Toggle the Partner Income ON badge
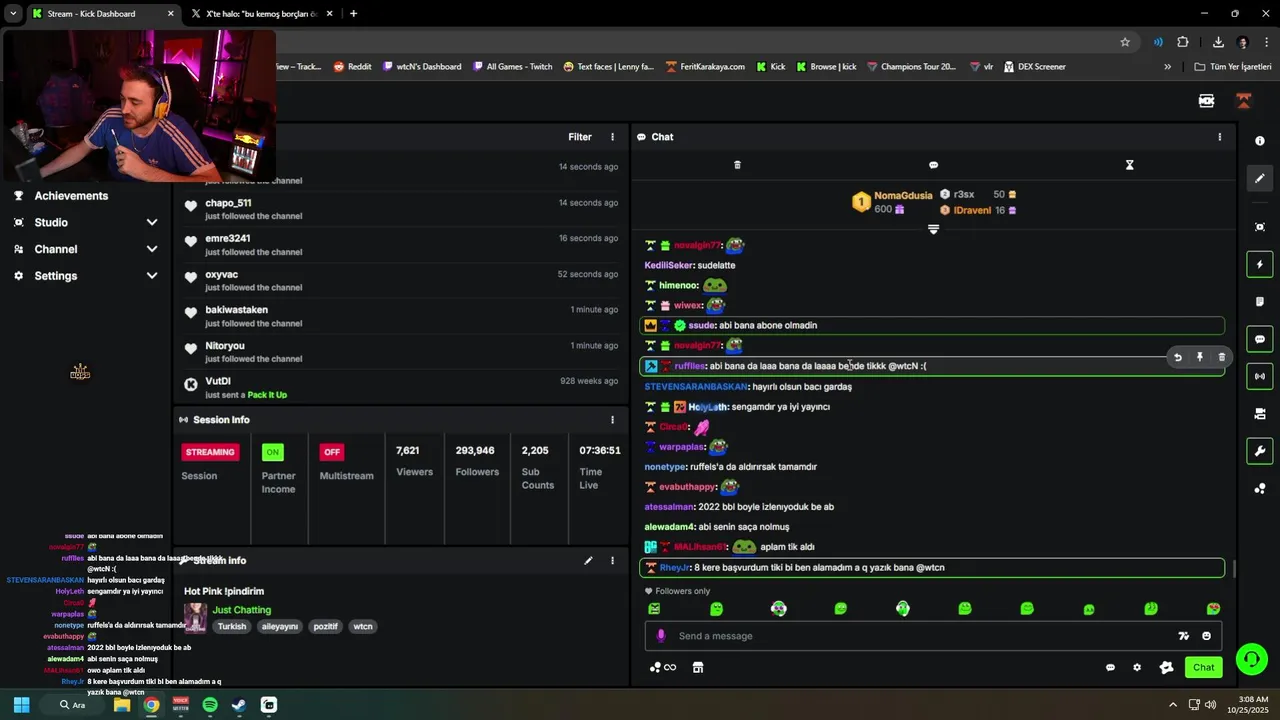The height and width of the screenshot is (720, 1280). click(x=272, y=452)
